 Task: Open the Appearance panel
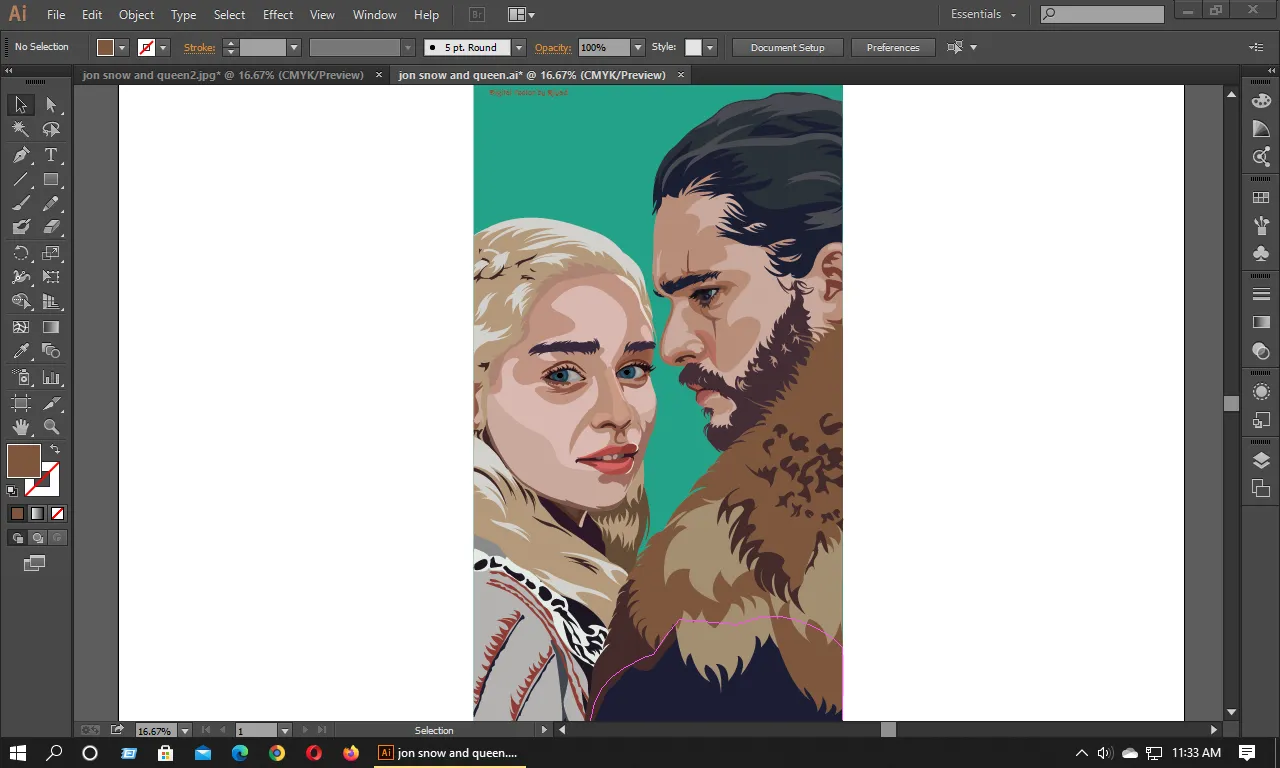click(1261, 392)
